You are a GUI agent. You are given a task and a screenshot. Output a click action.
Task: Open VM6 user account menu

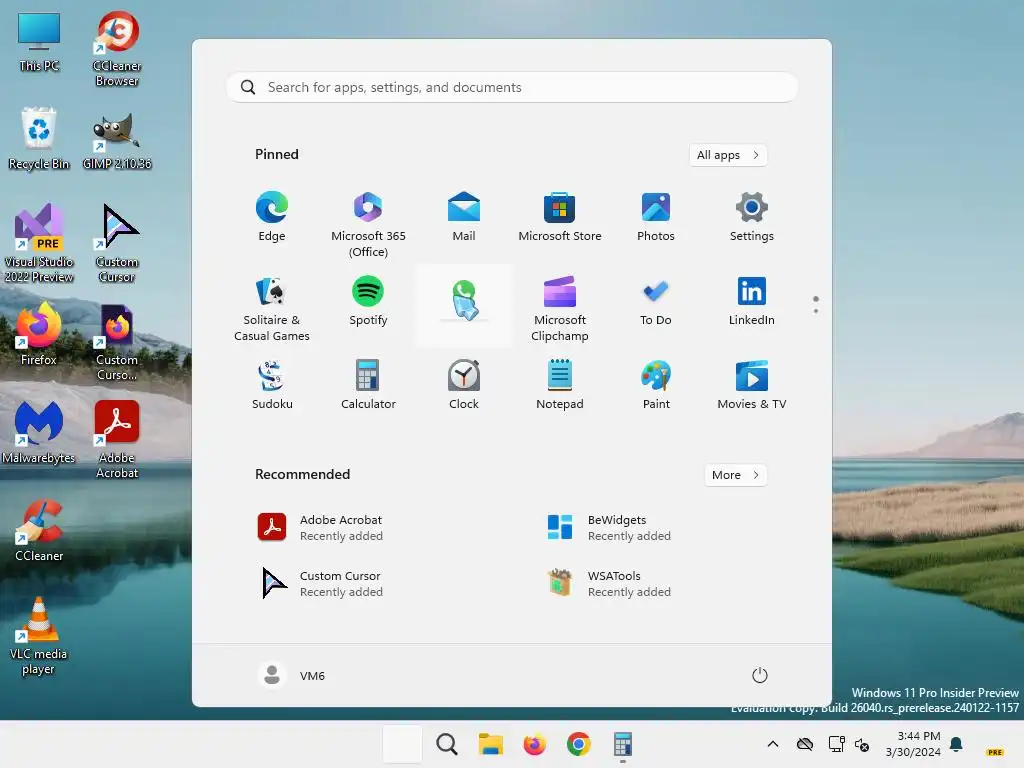point(292,675)
